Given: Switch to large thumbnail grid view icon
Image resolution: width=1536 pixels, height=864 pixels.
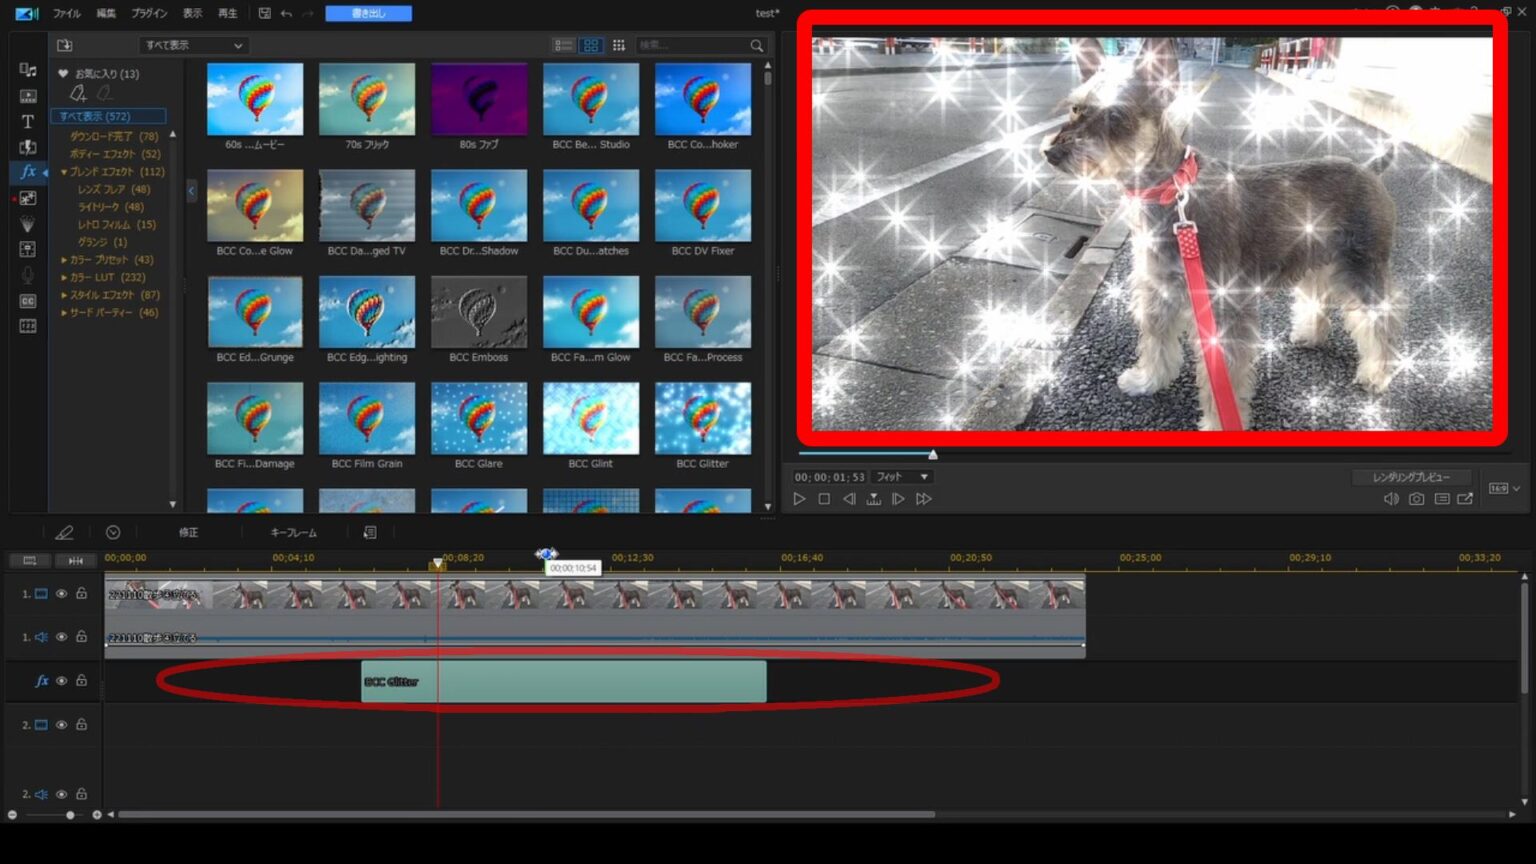Looking at the screenshot, I should pos(591,45).
